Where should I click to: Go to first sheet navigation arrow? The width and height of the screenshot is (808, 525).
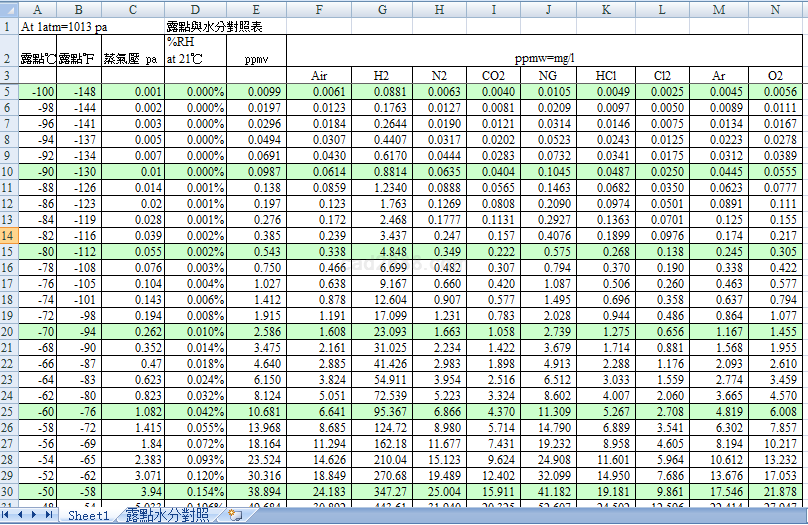[x=8, y=516]
